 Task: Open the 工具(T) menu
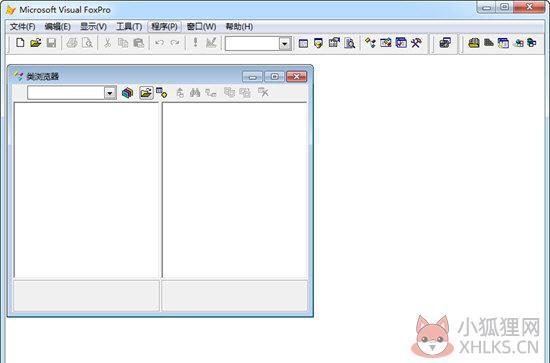pos(129,27)
